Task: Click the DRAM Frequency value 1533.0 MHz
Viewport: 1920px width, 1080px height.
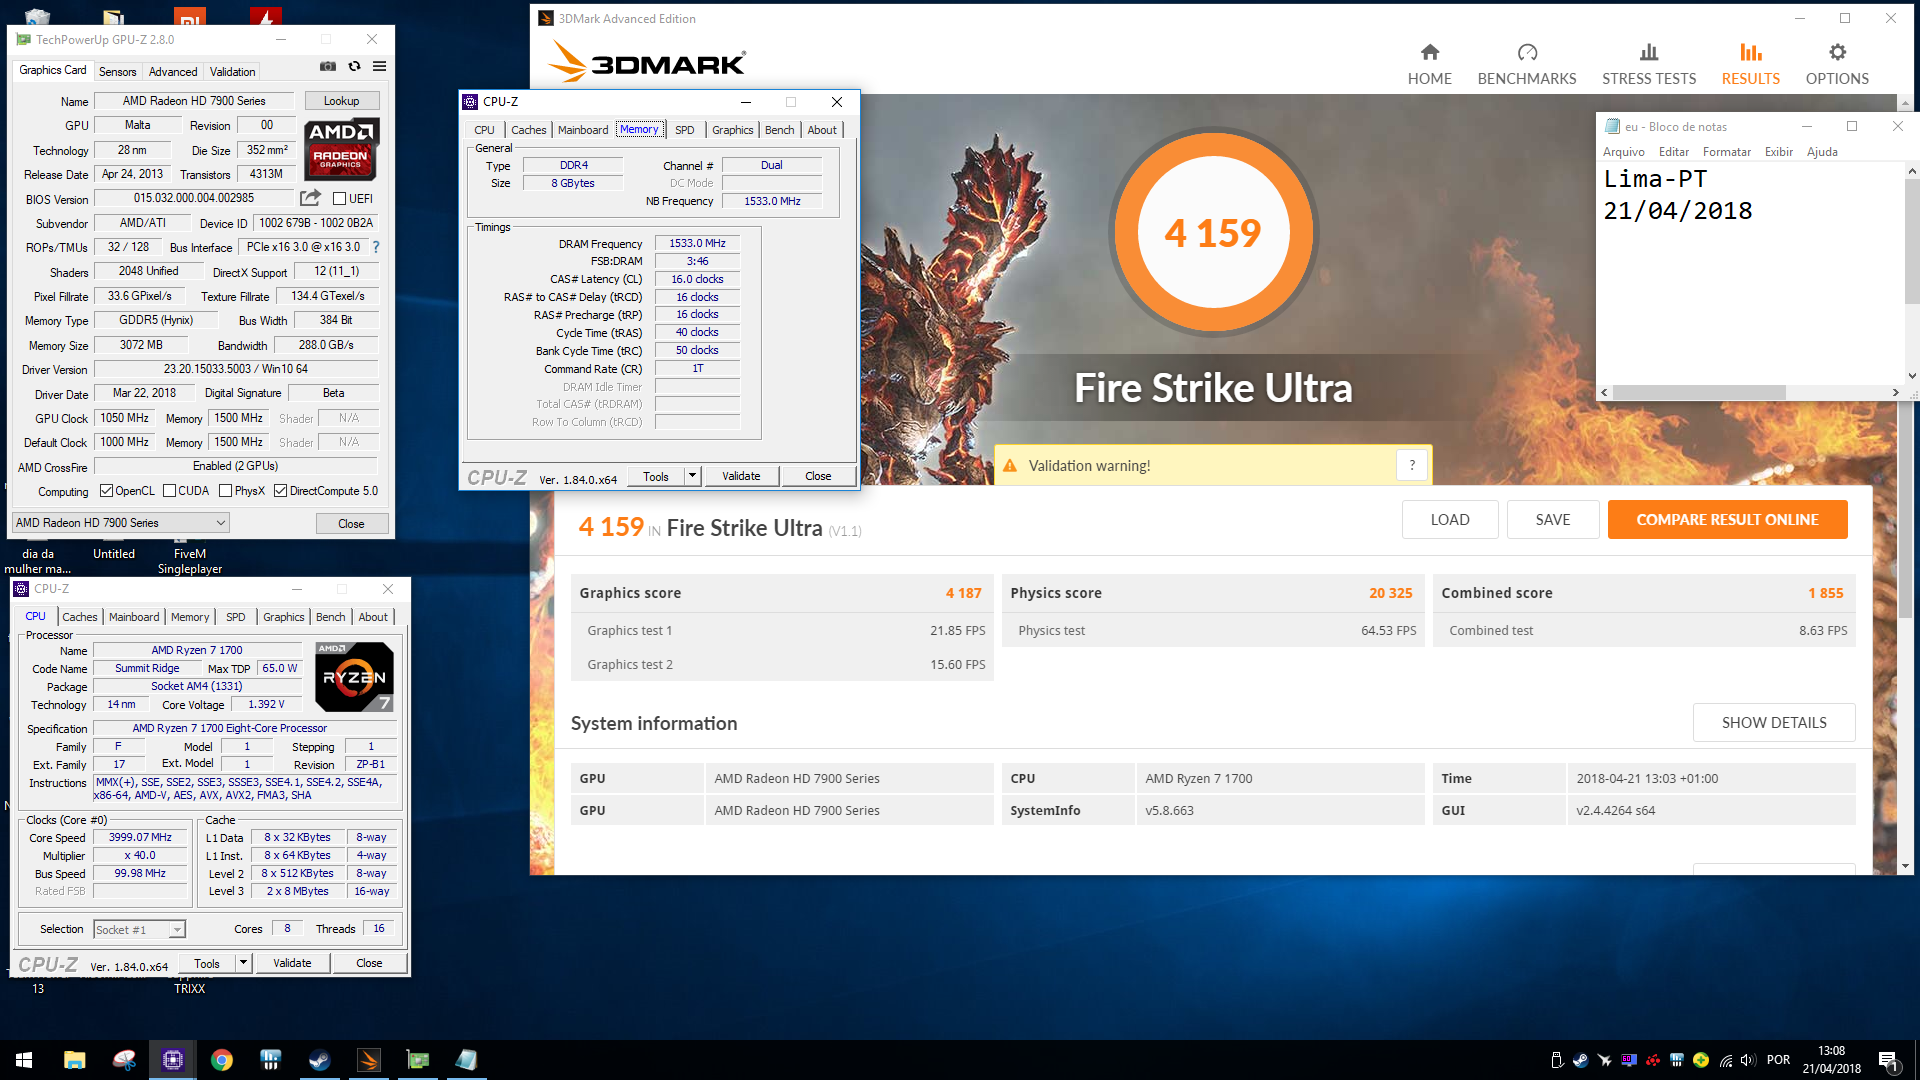Action: 697,243
